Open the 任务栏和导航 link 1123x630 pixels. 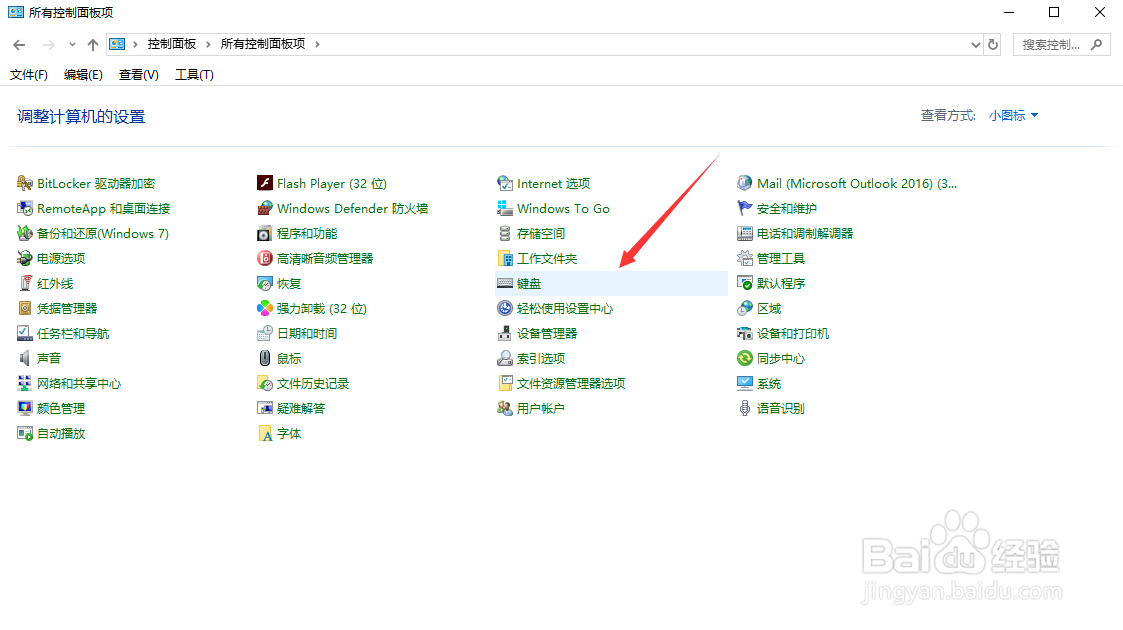pos(73,334)
